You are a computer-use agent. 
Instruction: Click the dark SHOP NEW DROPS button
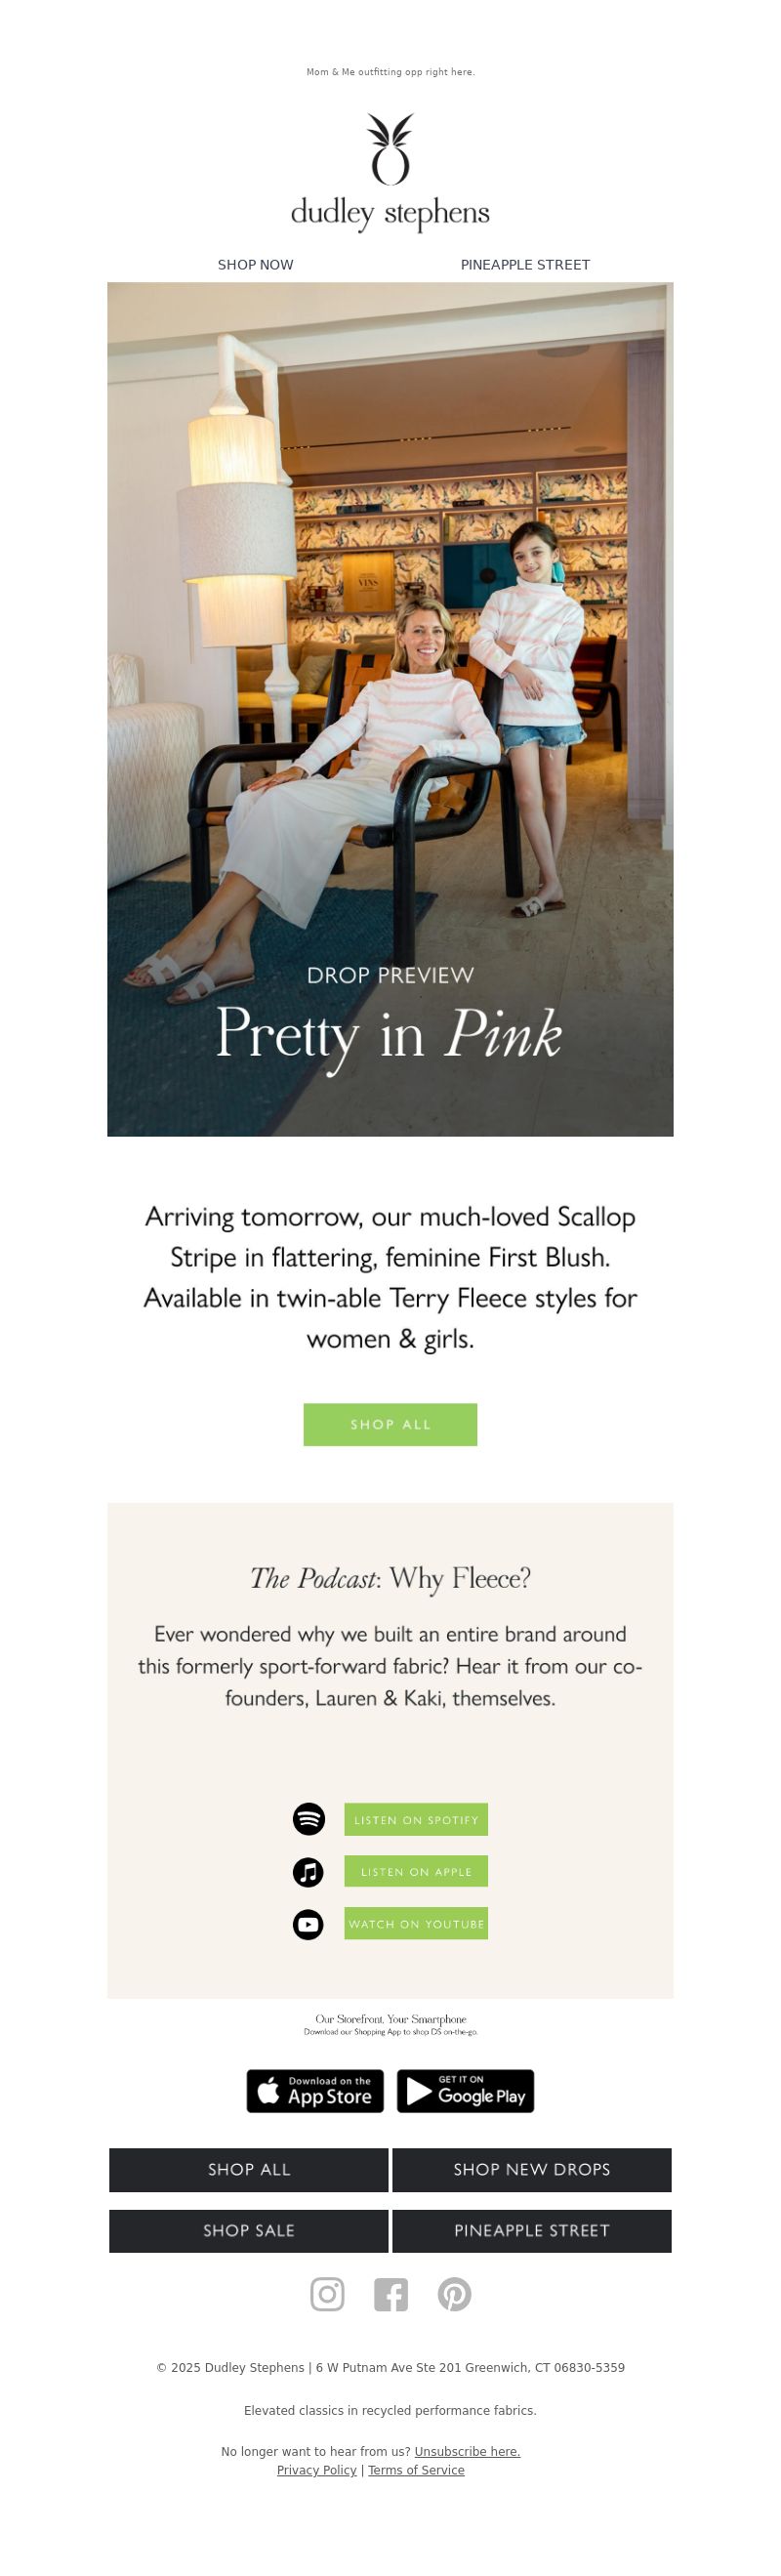pyautogui.click(x=532, y=2170)
